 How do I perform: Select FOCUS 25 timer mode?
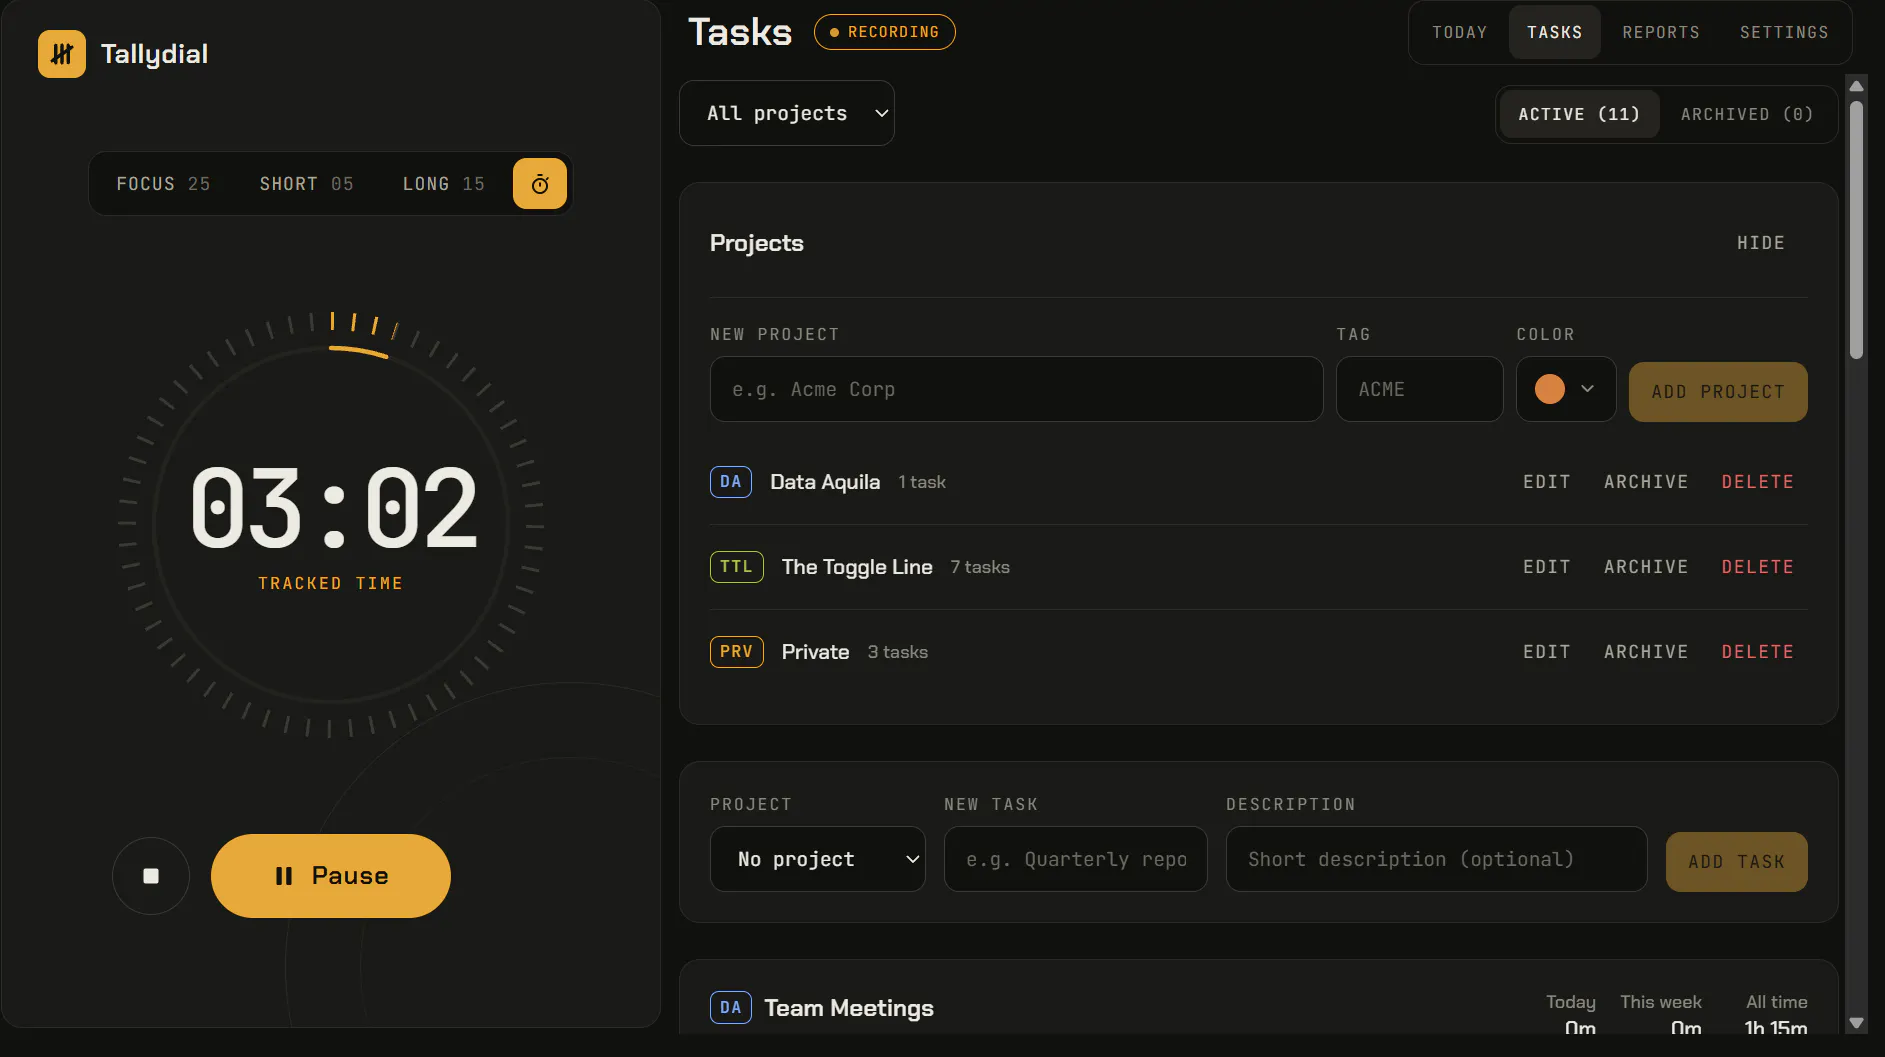[x=163, y=184]
